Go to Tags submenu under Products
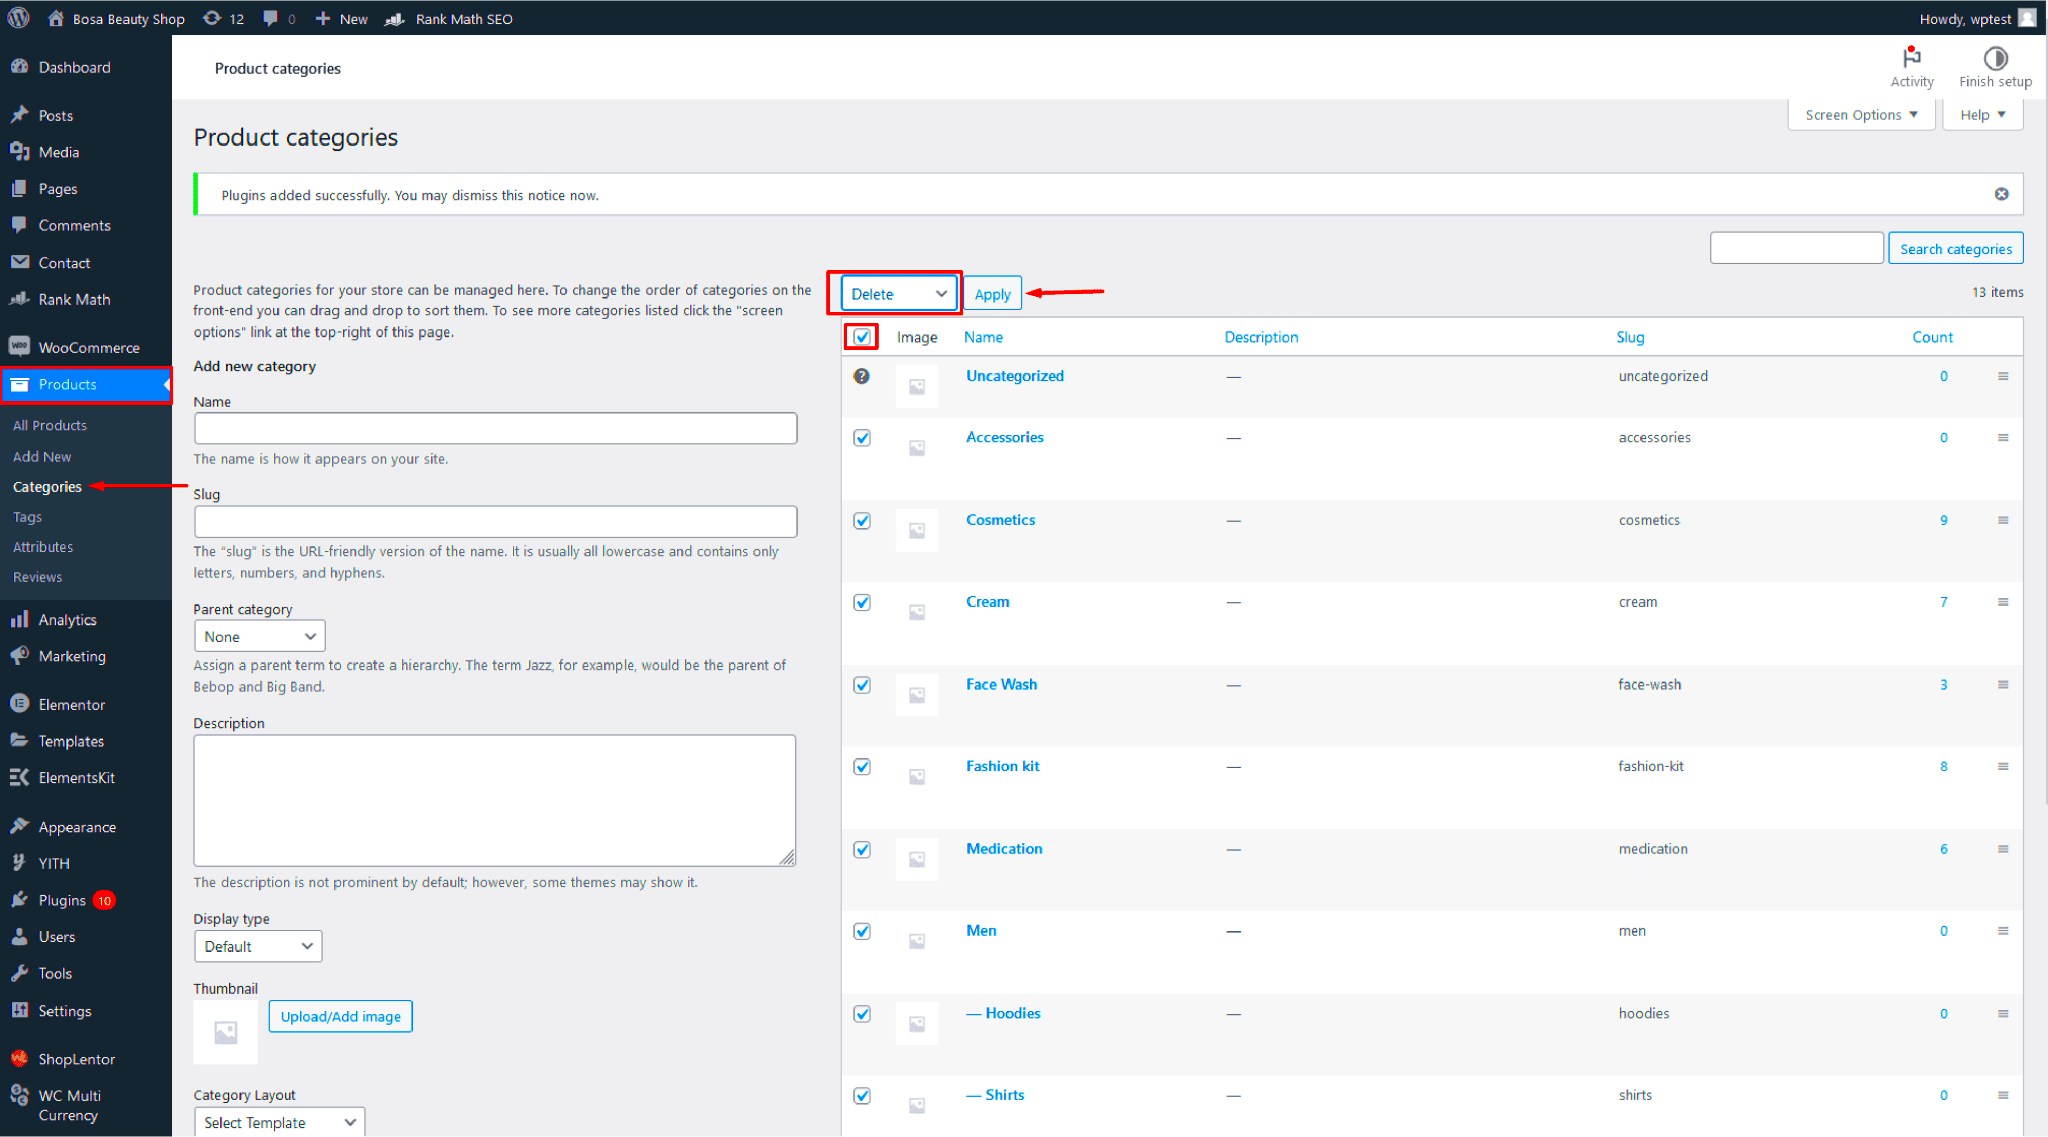This screenshot has width=2048, height=1137. pyautogui.click(x=27, y=517)
